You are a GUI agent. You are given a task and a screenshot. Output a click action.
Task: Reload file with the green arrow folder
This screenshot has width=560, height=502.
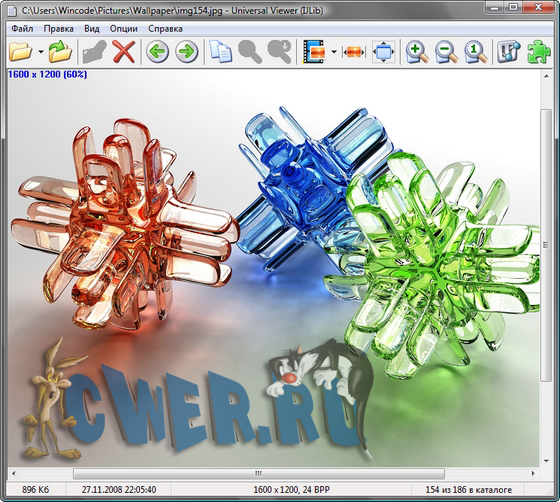(60, 52)
